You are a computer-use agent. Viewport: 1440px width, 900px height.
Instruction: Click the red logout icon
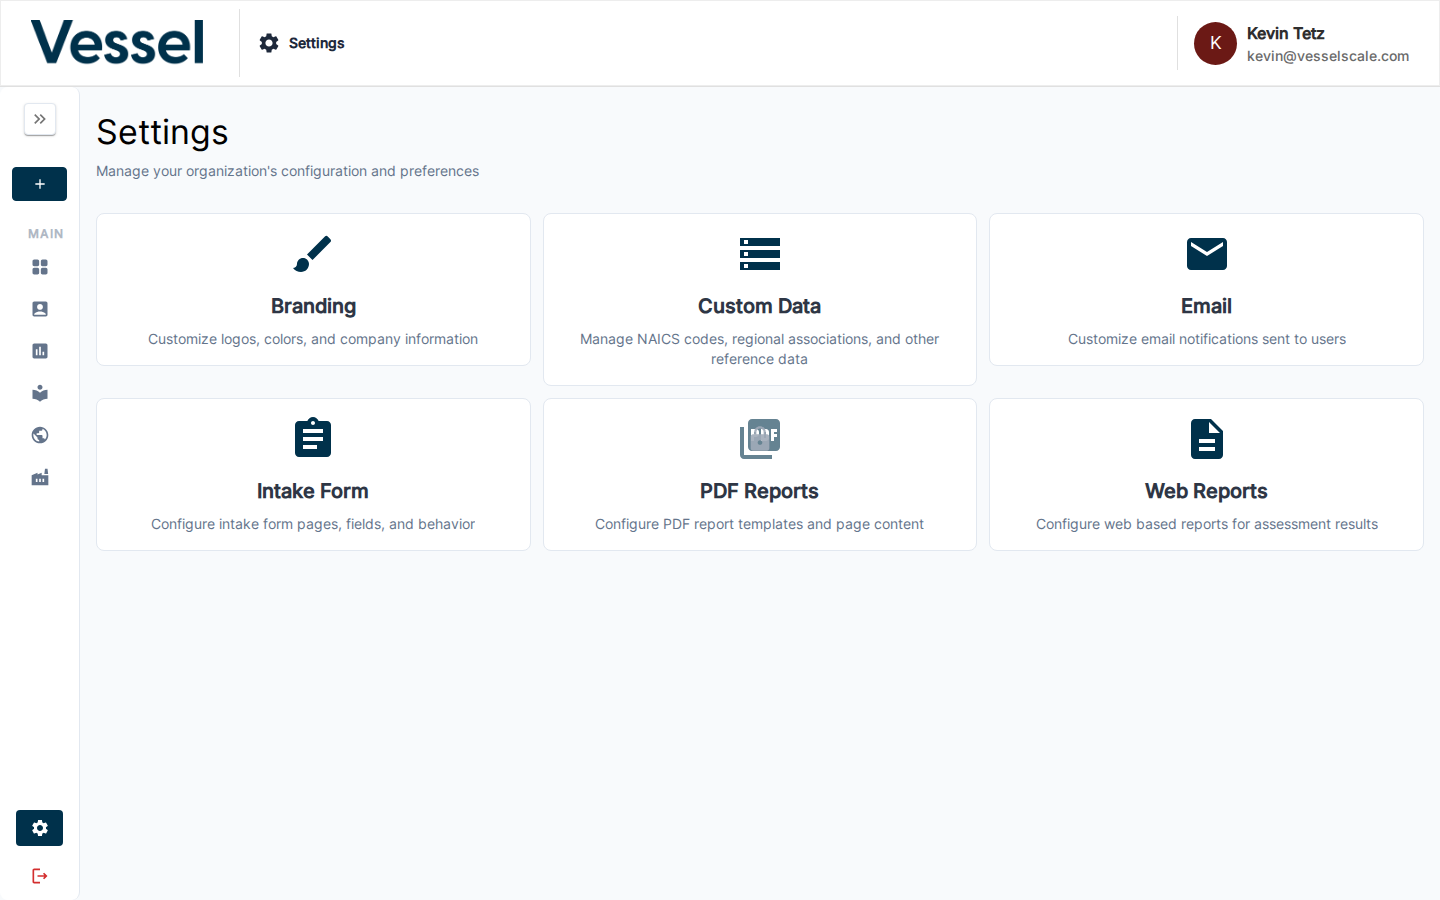[x=40, y=876]
